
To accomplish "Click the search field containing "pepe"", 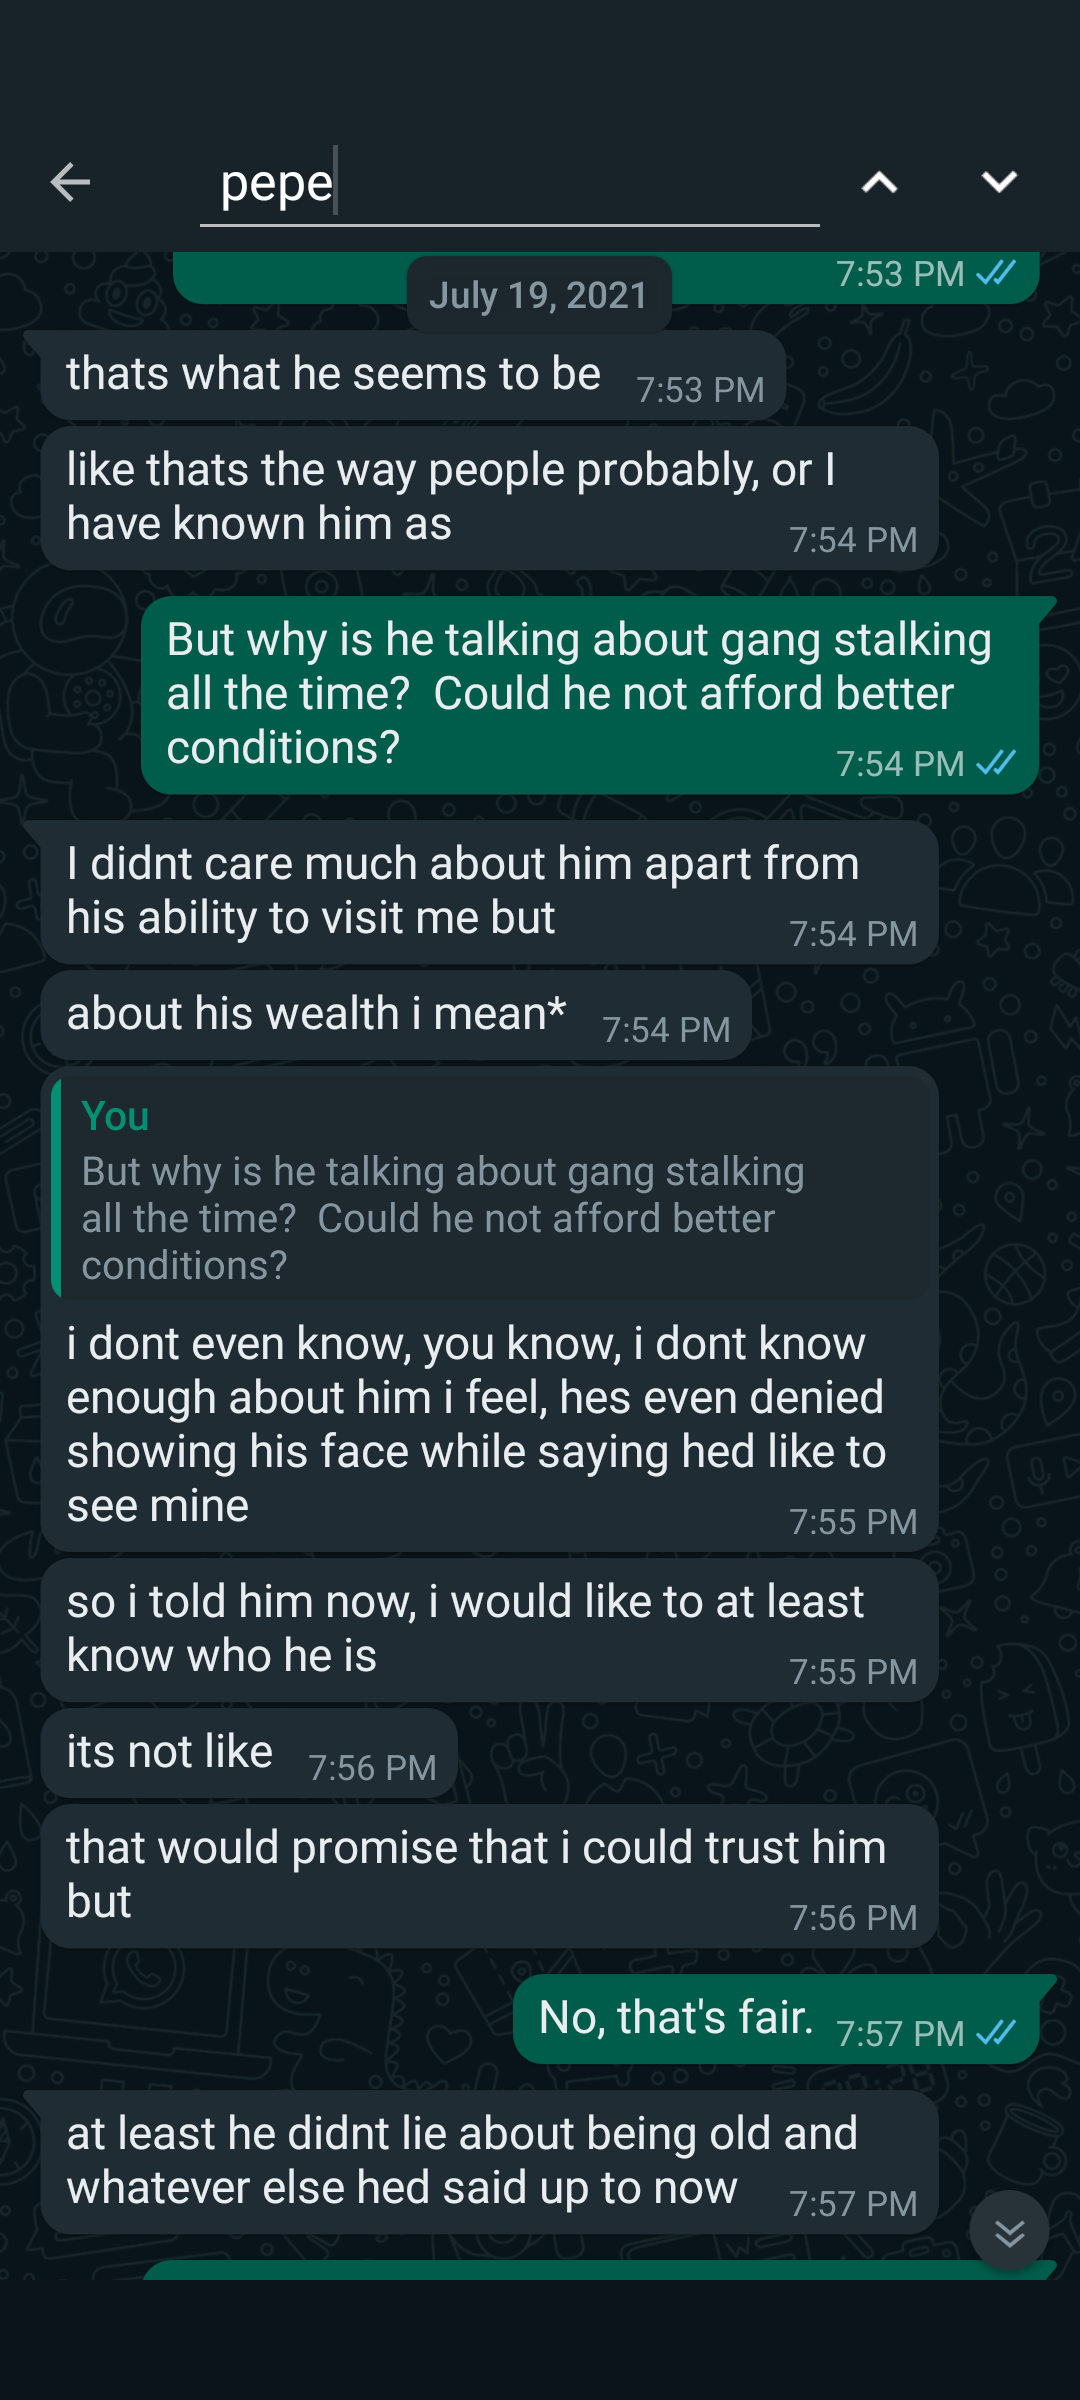I will click(x=508, y=184).
